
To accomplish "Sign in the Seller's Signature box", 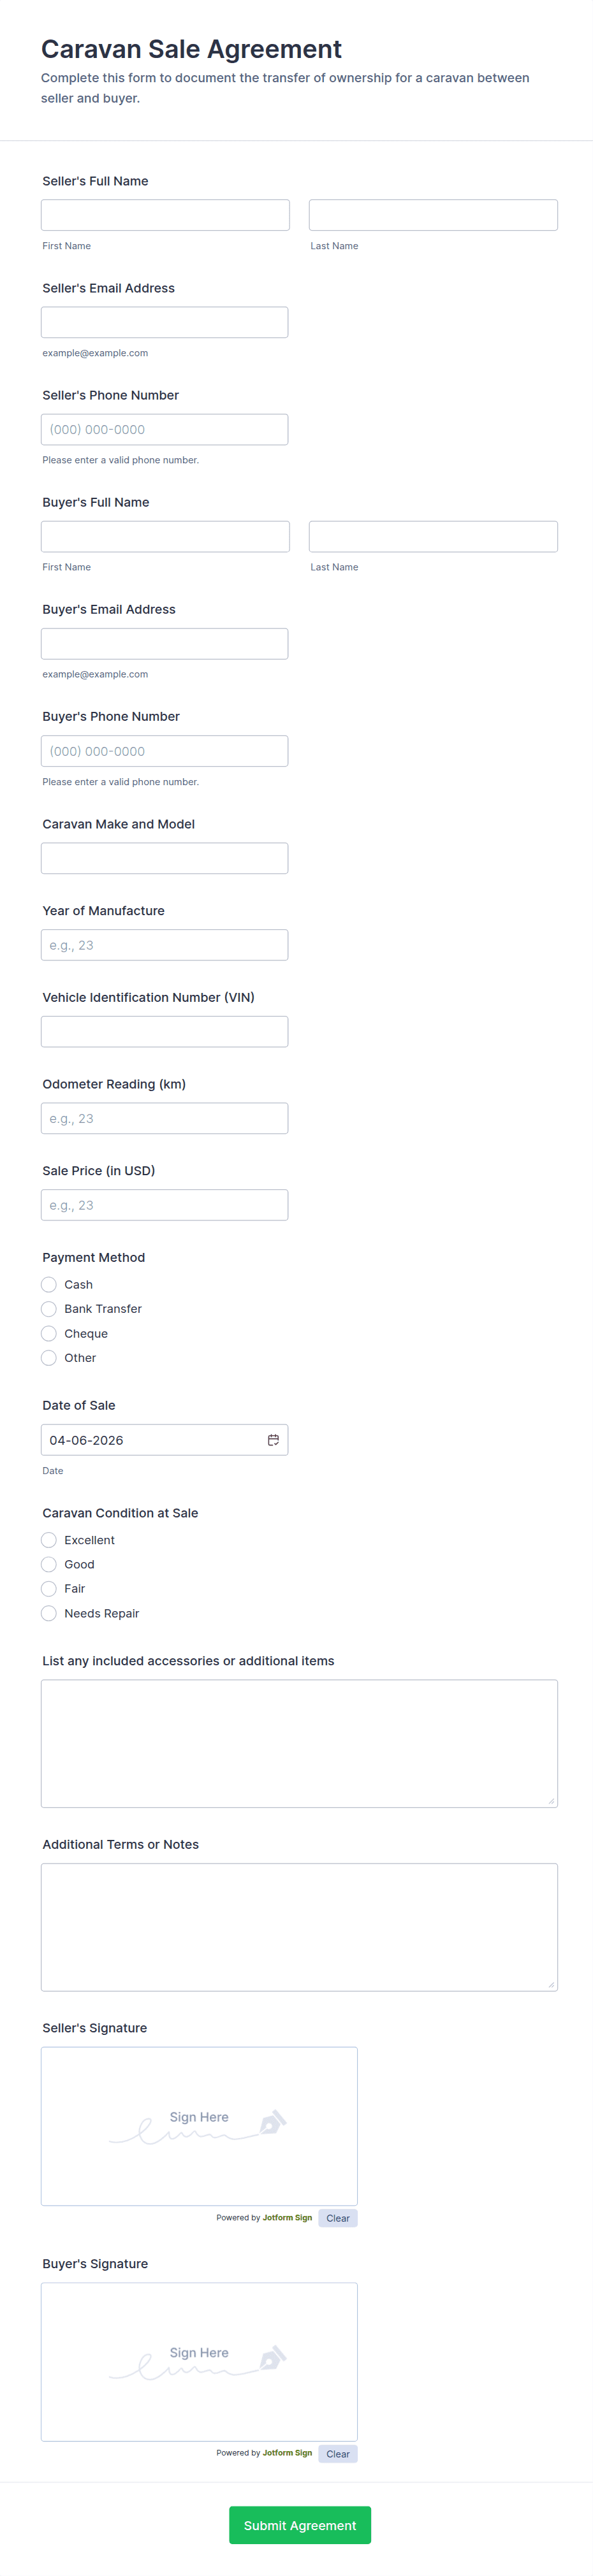I will click(199, 2125).
